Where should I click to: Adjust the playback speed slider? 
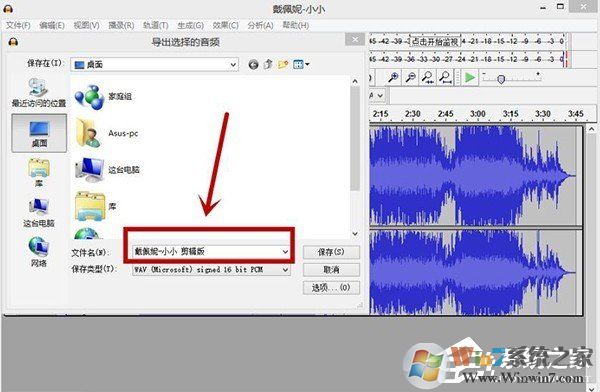(x=501, y=79)
